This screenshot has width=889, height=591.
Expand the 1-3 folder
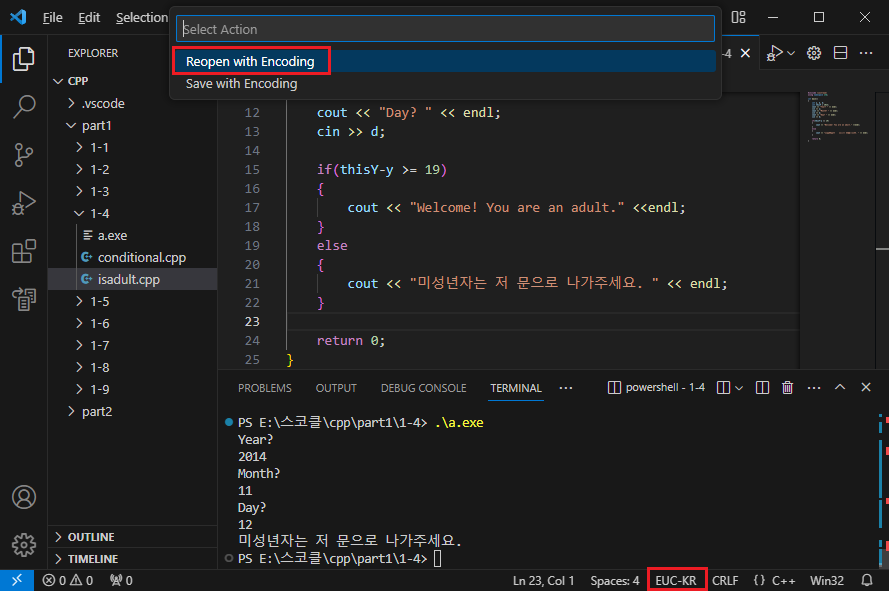pos(133,191)
